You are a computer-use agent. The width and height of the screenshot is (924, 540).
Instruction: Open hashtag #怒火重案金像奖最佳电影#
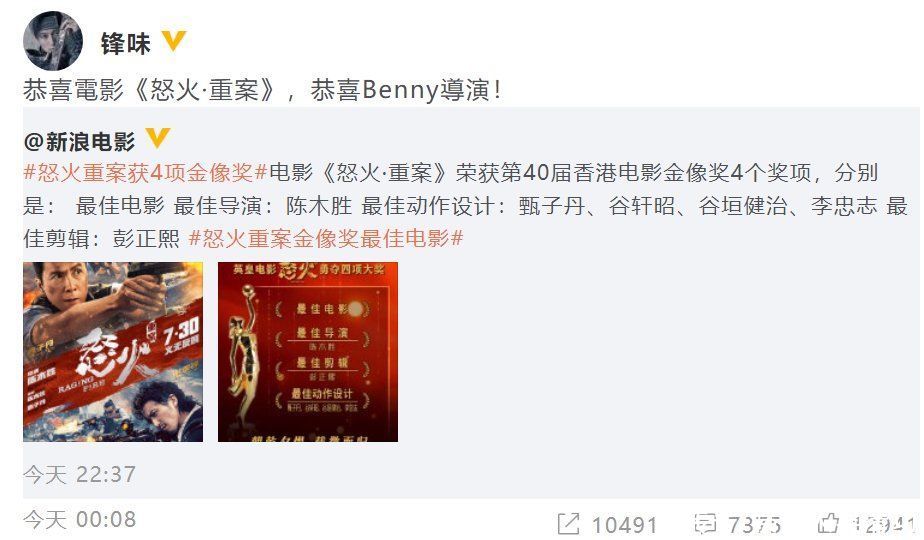(326, 238)
